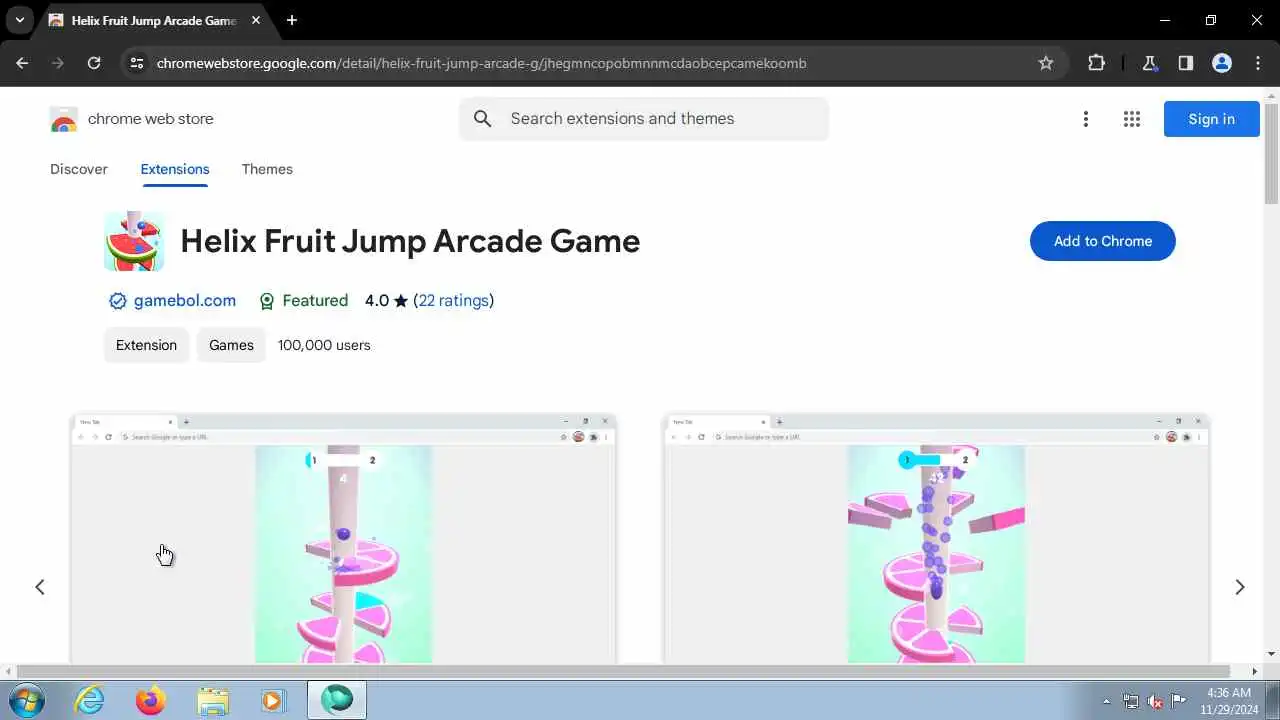Open the first game screenshot
Screen dimensions: 1280x720
[x=343, y=538]
